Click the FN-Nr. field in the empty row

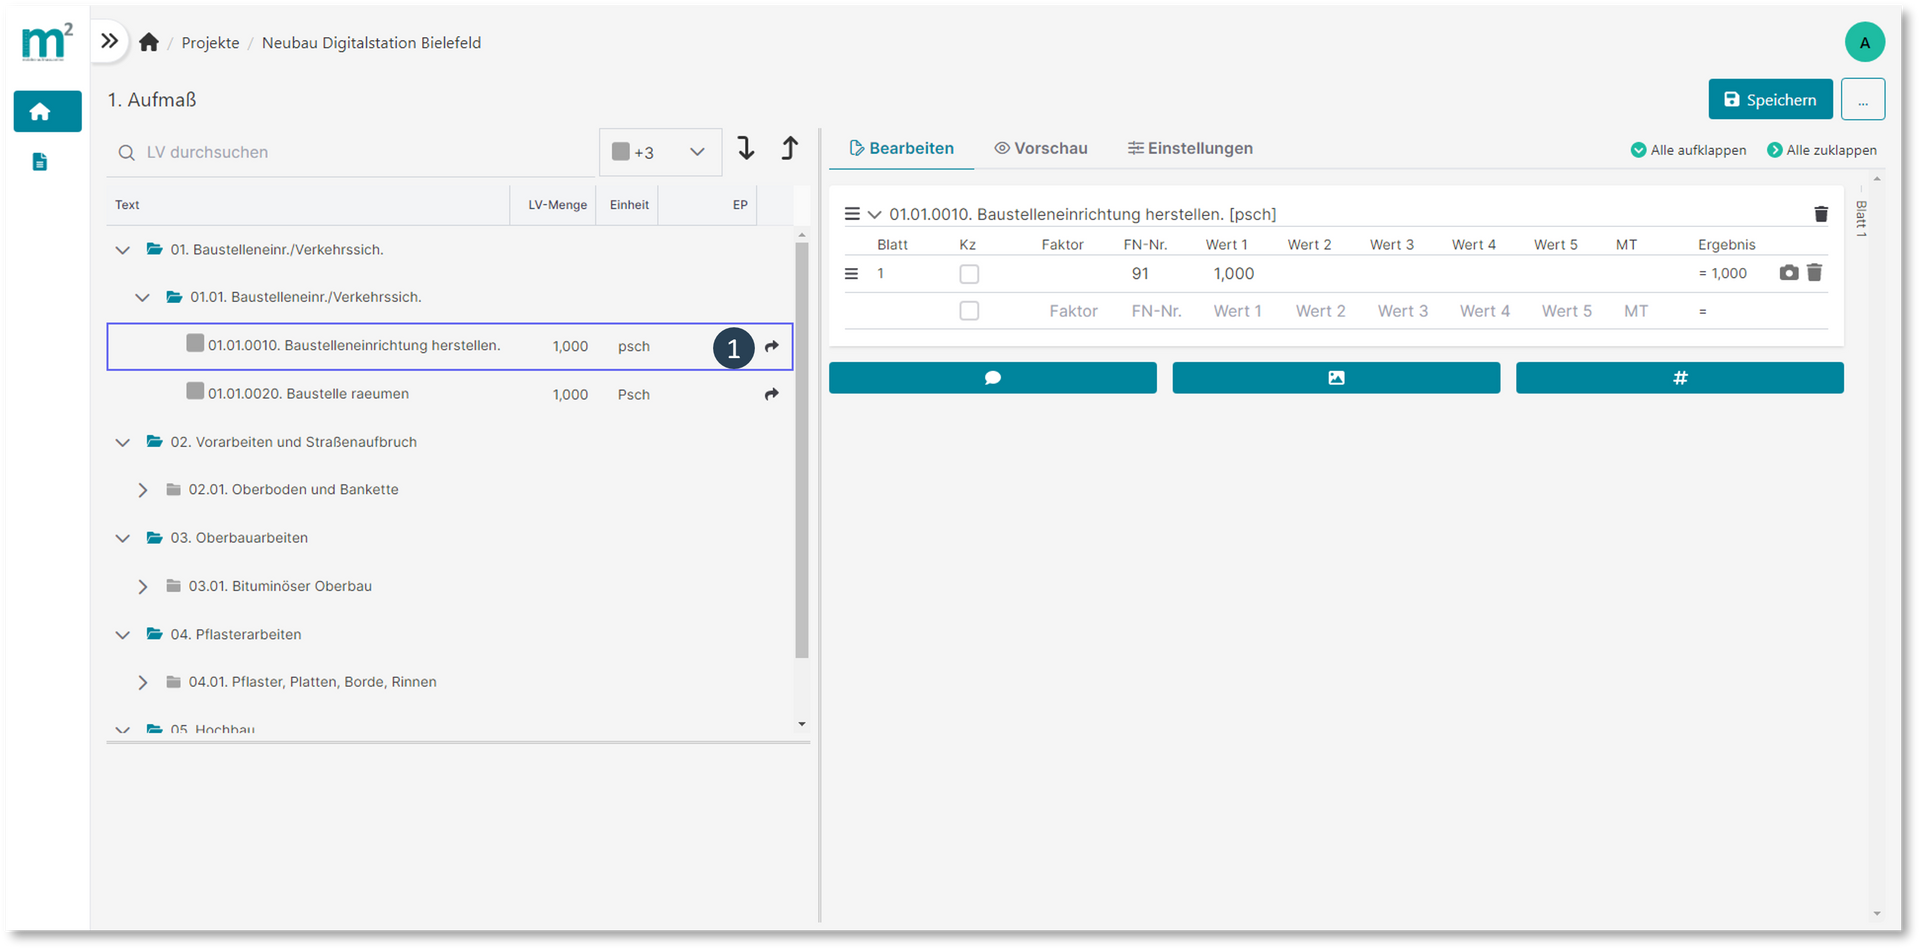coord(1156,311)
